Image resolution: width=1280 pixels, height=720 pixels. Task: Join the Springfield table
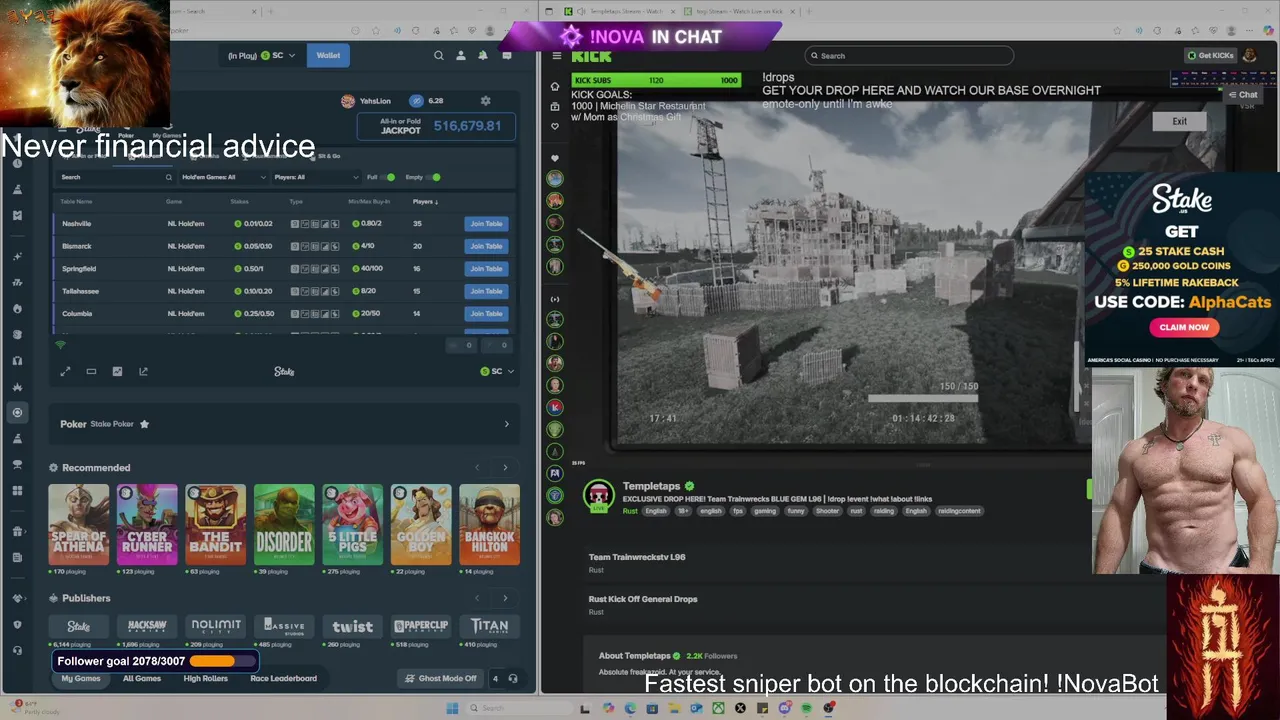click(486, 269)
